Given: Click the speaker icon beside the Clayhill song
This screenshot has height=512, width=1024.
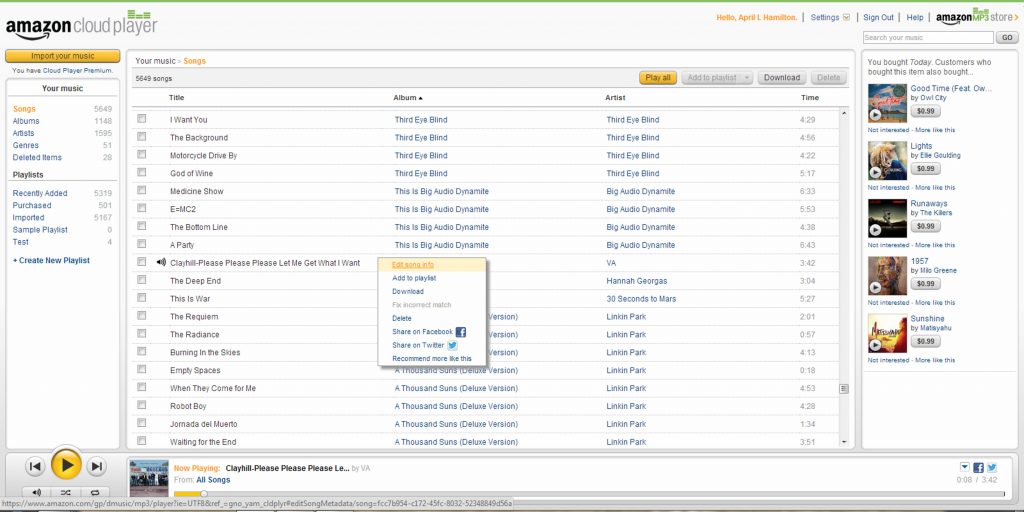Looking at the screenshot, I should (x=161, y=263).
